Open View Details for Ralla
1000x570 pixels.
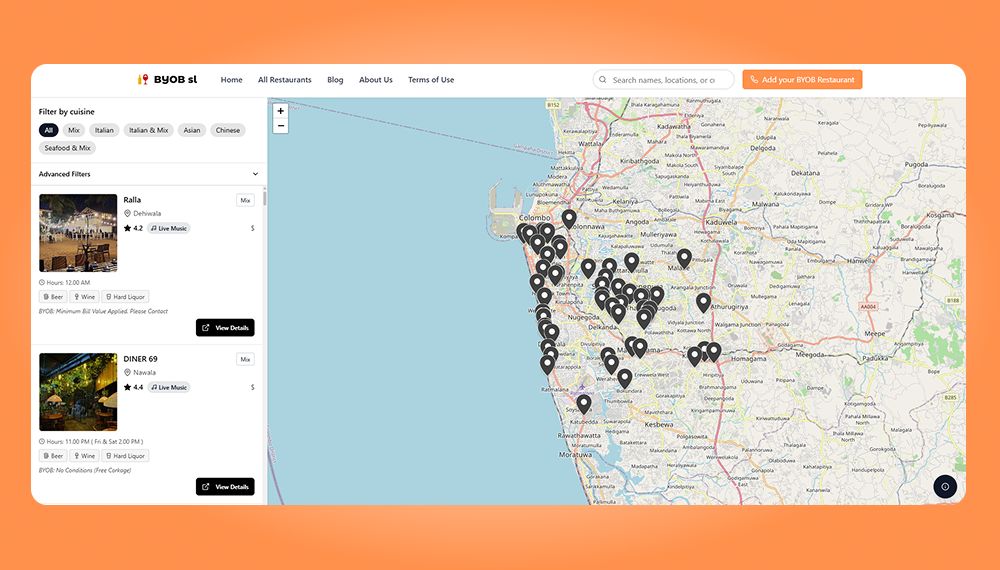tap(225, 328)
